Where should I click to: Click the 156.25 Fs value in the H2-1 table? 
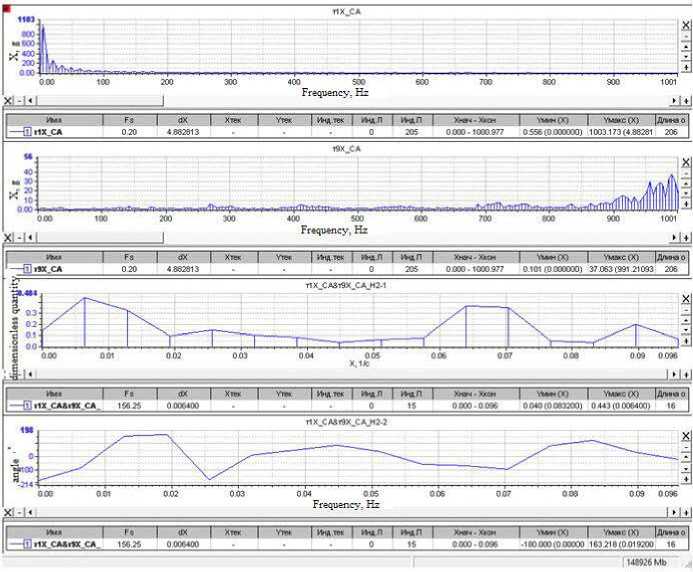point(129,405)
